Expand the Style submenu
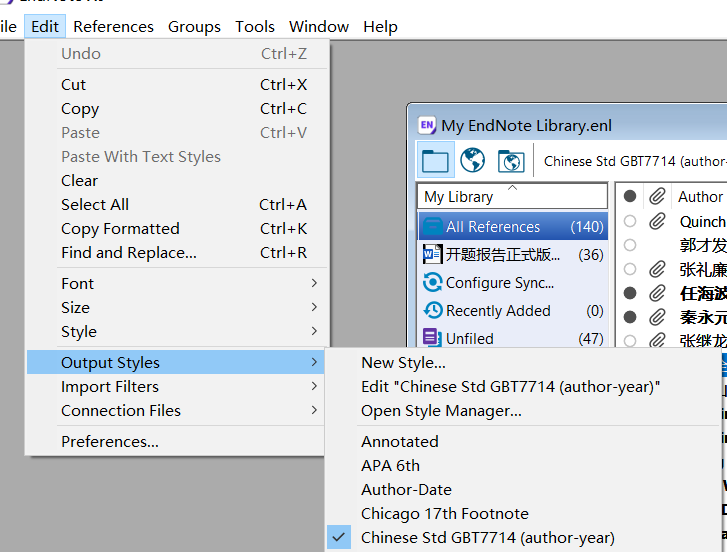Viewport: 727px width, 552px height. [x=177, y=331]
